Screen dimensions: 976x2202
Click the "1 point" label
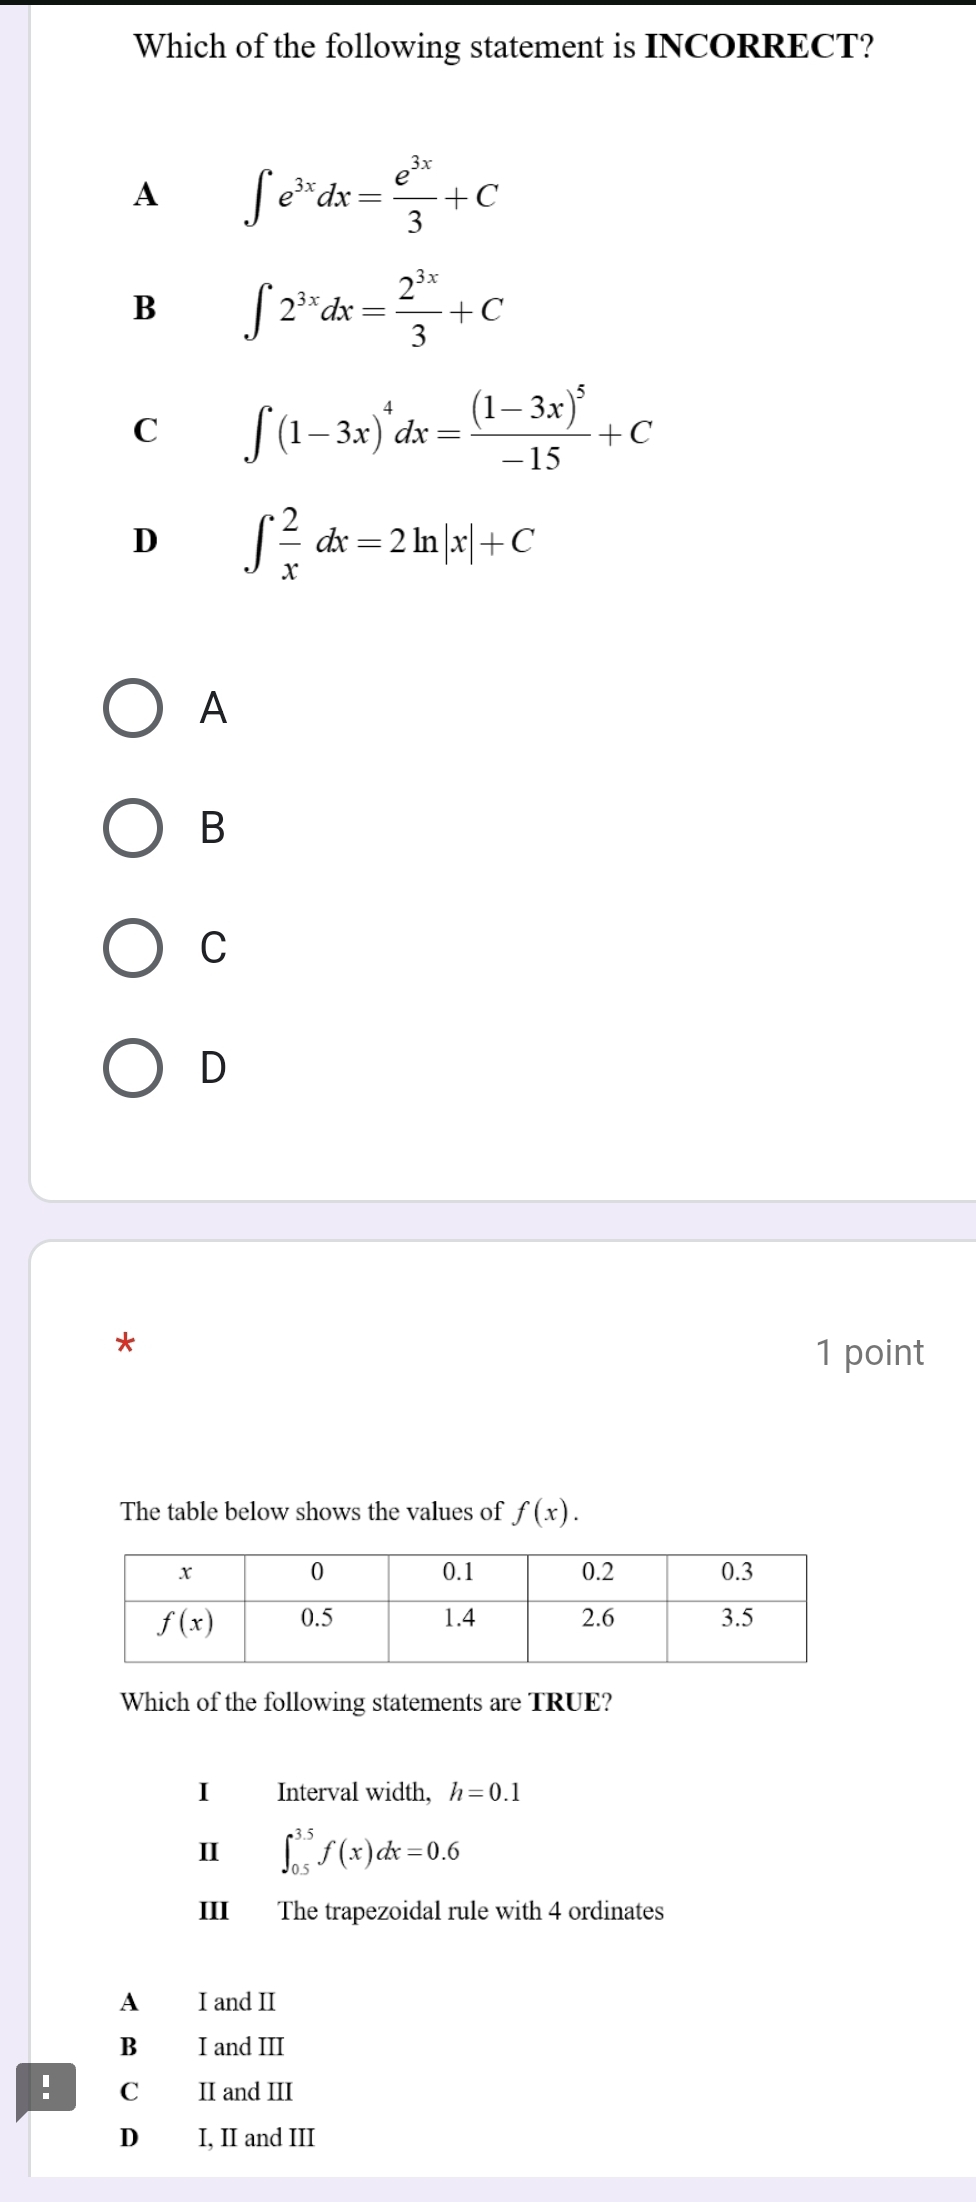tap(869, 1352)
